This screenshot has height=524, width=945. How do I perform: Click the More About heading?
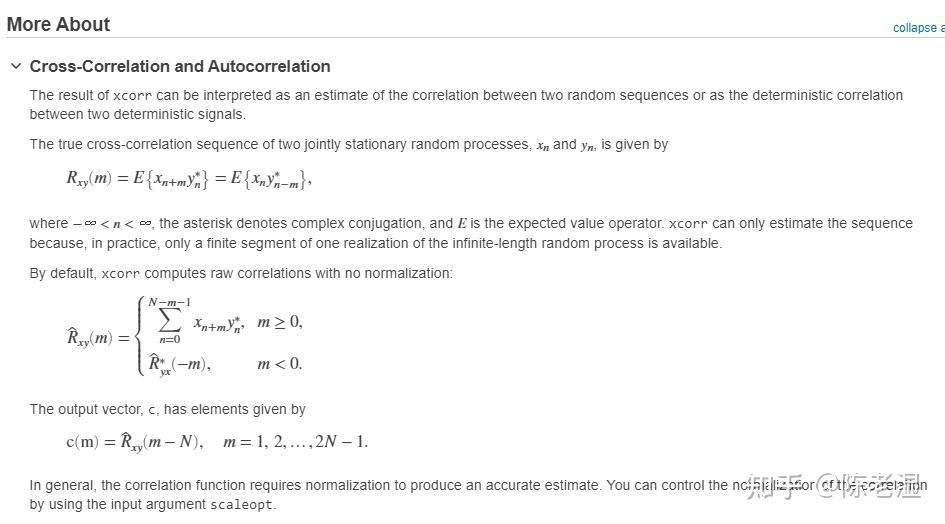(58, 24)
